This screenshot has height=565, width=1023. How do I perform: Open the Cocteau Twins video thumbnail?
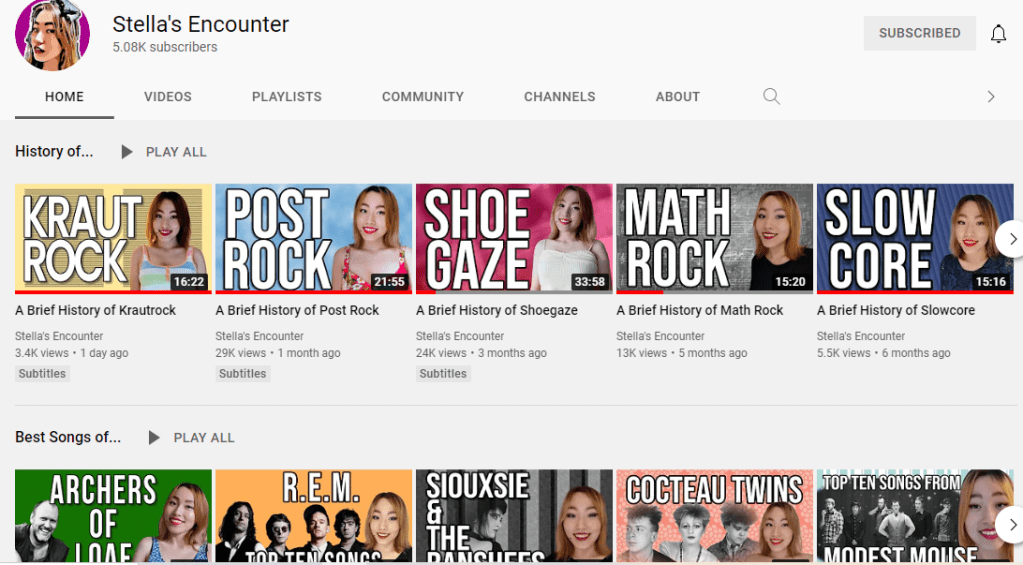[x=713, y=516]
